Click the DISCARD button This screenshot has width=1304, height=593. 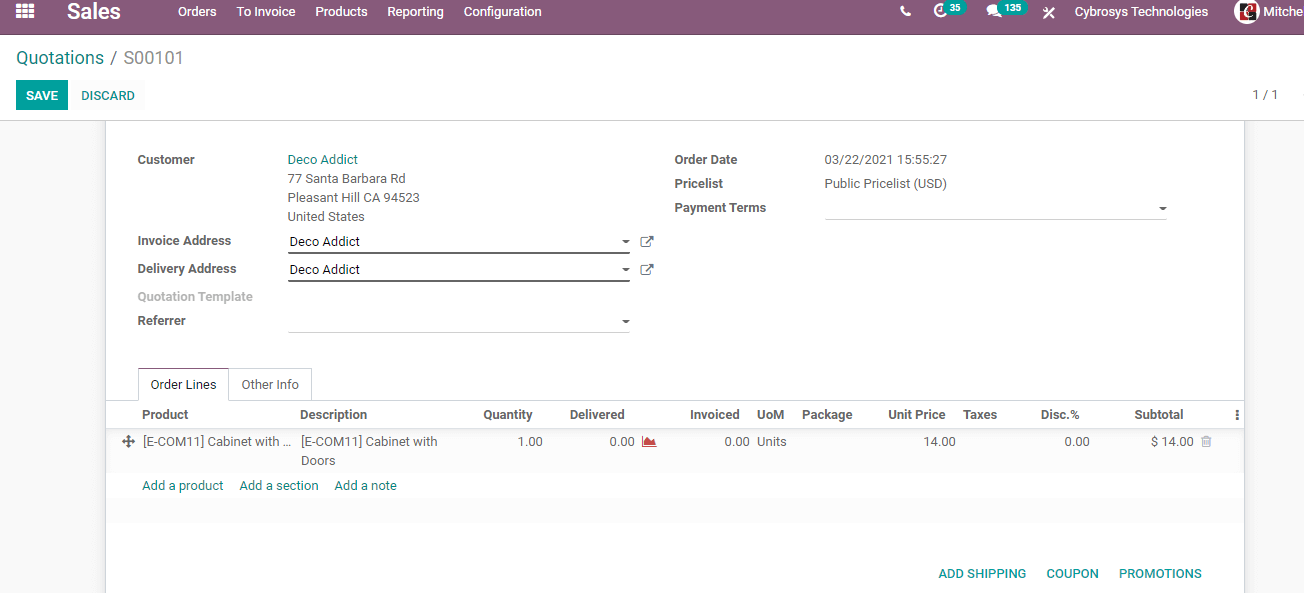point(108,95)
